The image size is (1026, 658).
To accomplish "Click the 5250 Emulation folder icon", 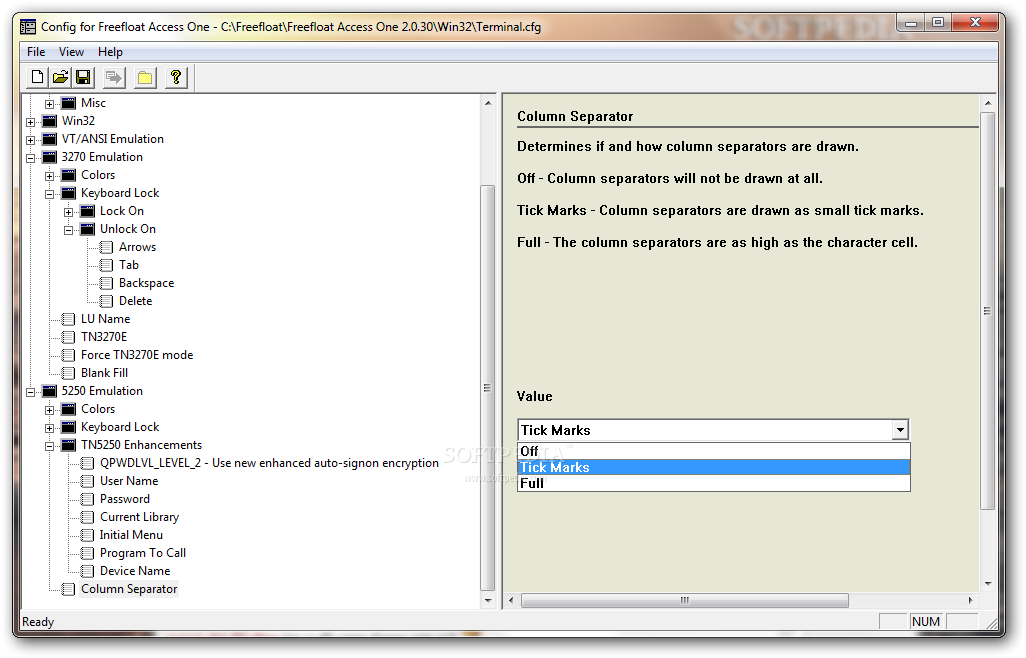I will 50,390.
